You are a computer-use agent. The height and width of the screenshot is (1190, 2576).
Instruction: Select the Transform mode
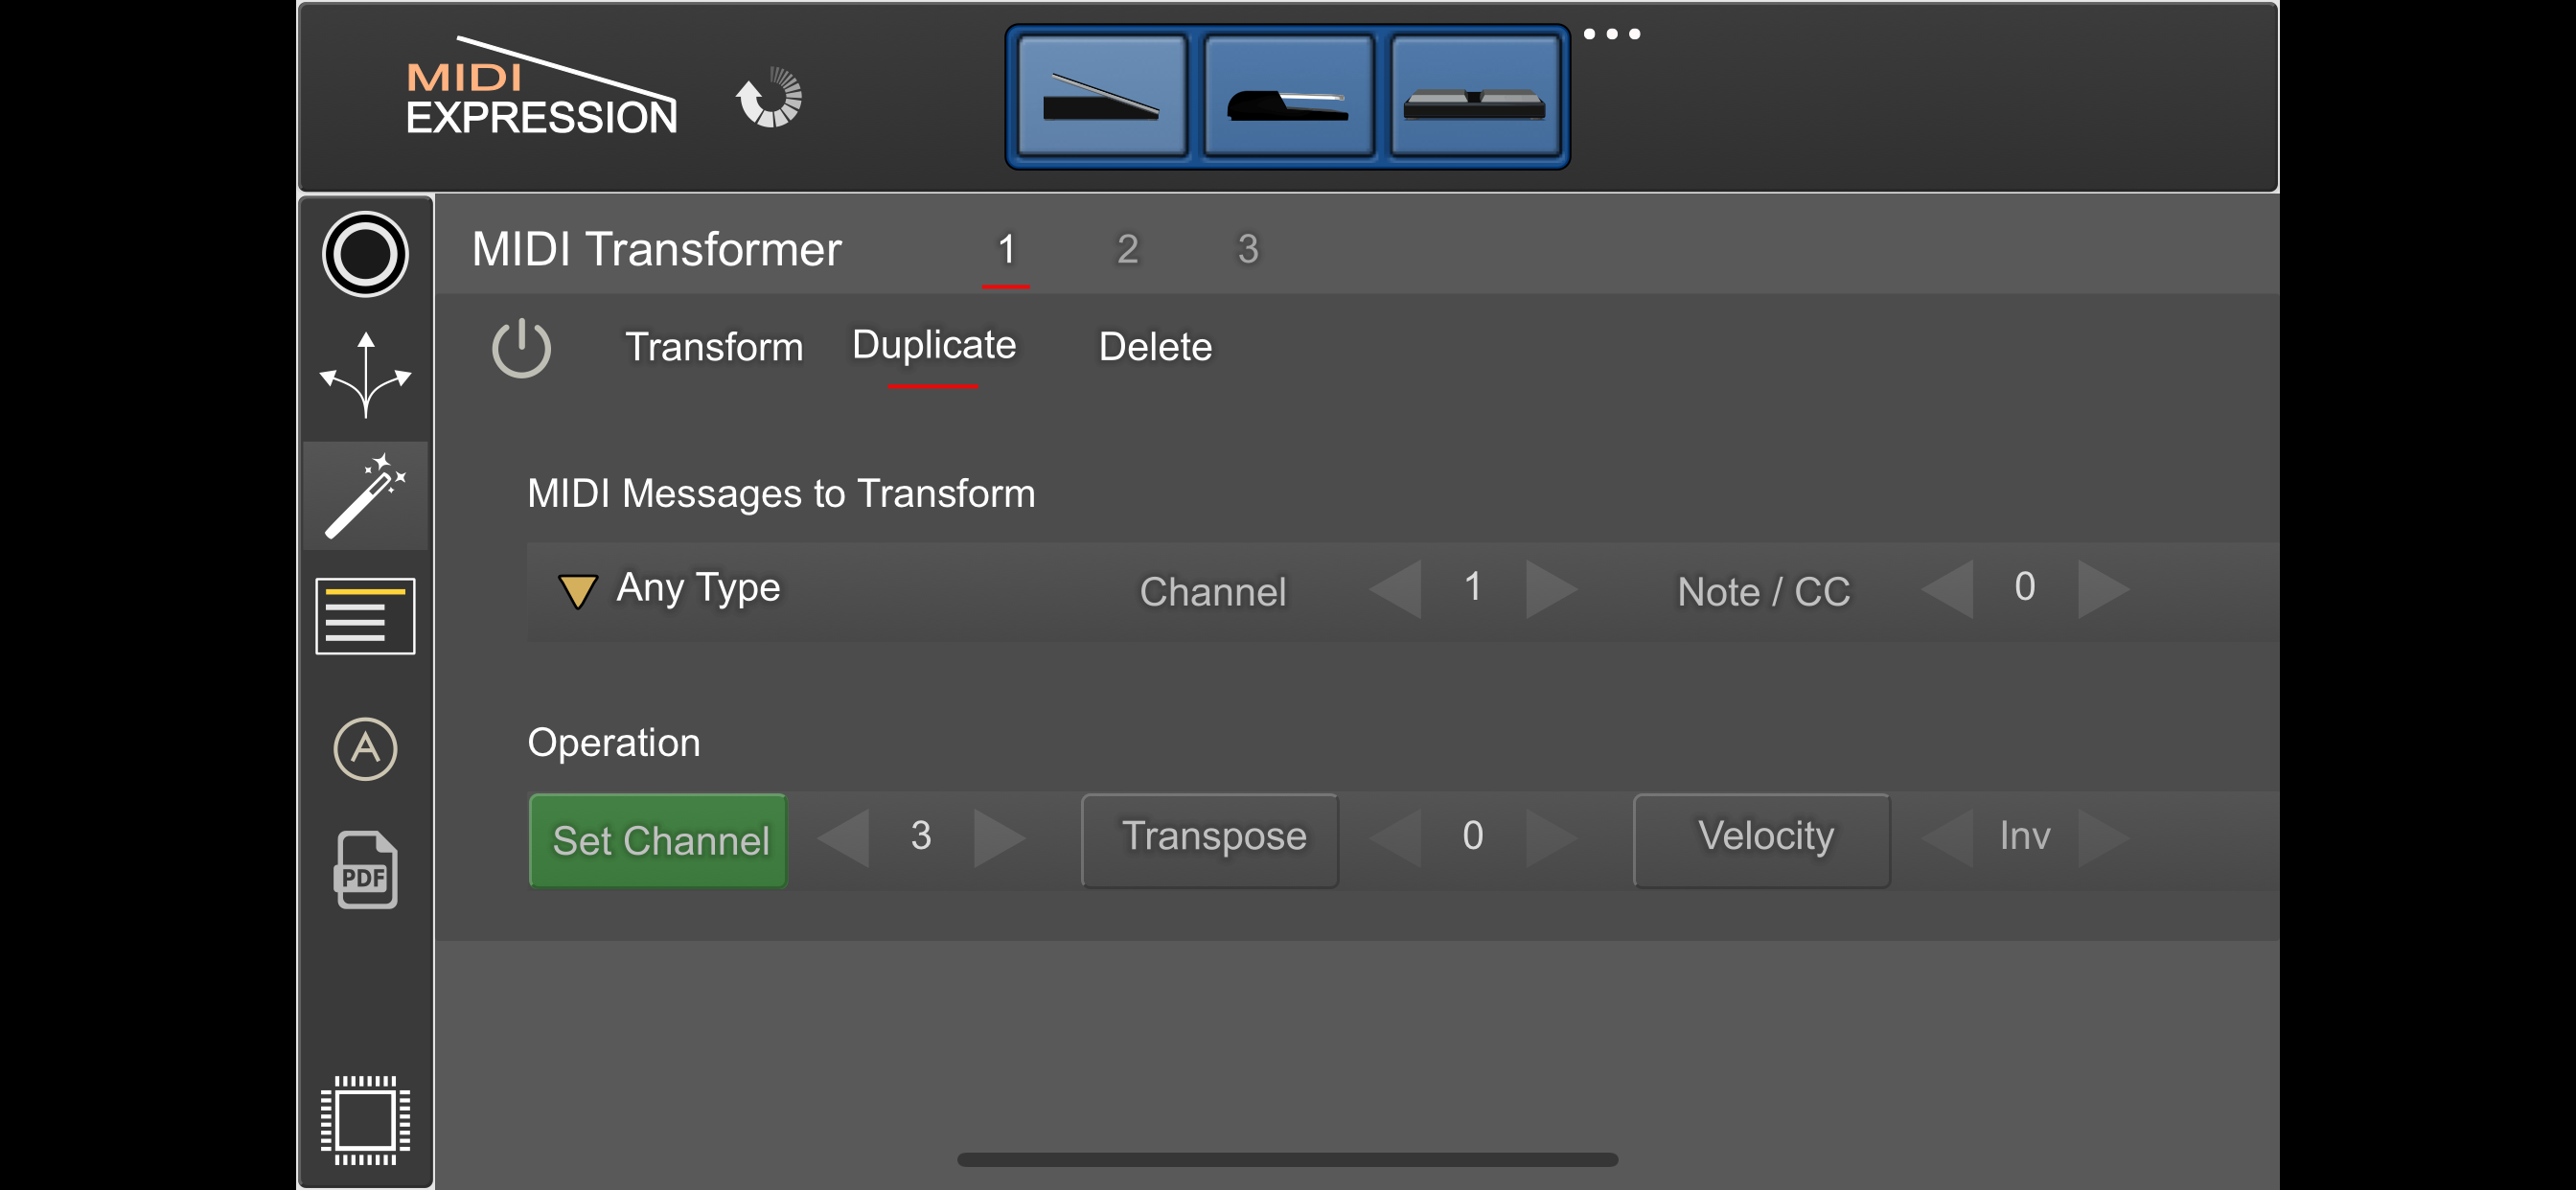tap(714, 347)
